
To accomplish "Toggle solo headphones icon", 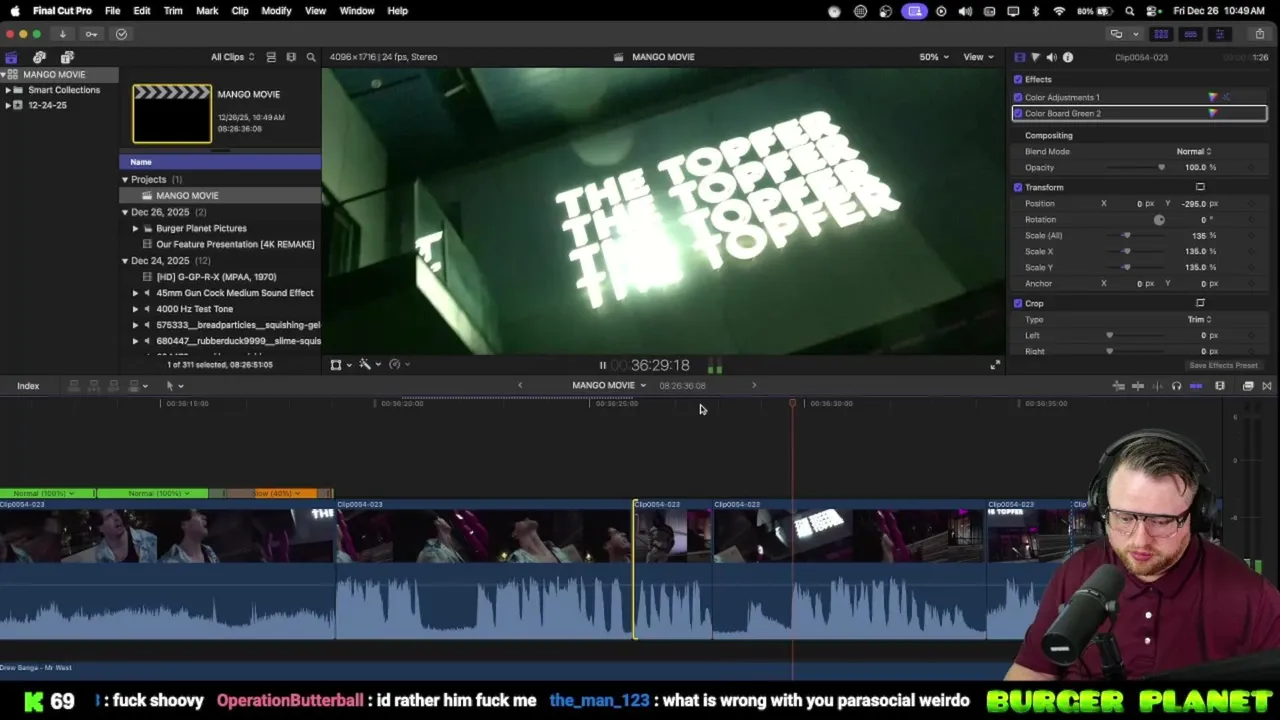I will 1176,386.
